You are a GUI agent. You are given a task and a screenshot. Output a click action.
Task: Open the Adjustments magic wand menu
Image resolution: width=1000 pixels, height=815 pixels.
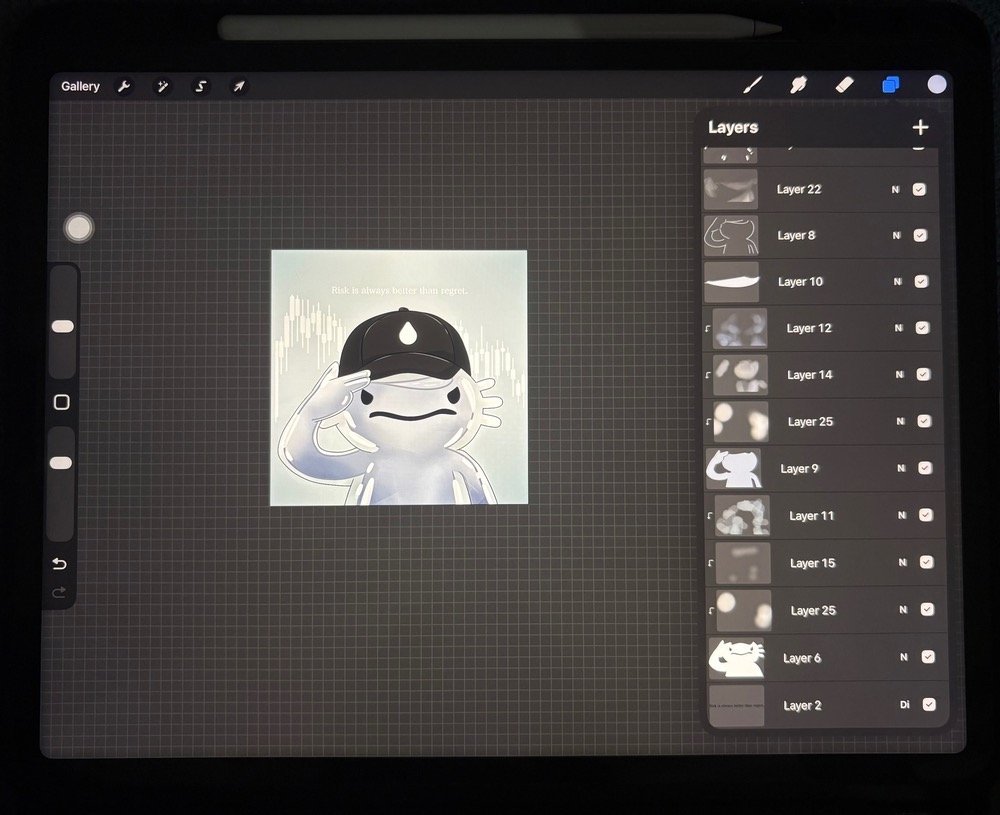point(163,86)
